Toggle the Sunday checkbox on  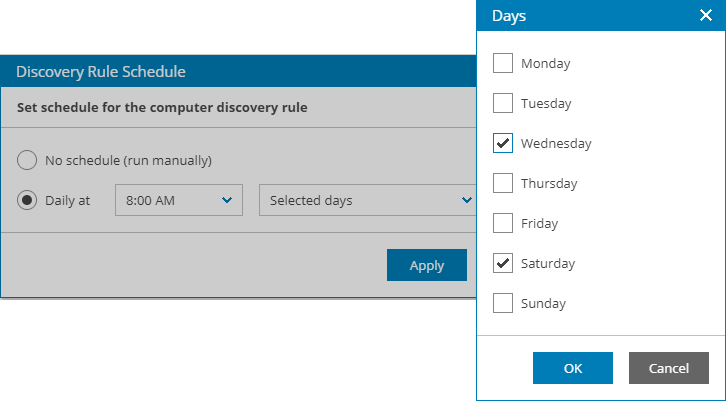coord(503,303)
